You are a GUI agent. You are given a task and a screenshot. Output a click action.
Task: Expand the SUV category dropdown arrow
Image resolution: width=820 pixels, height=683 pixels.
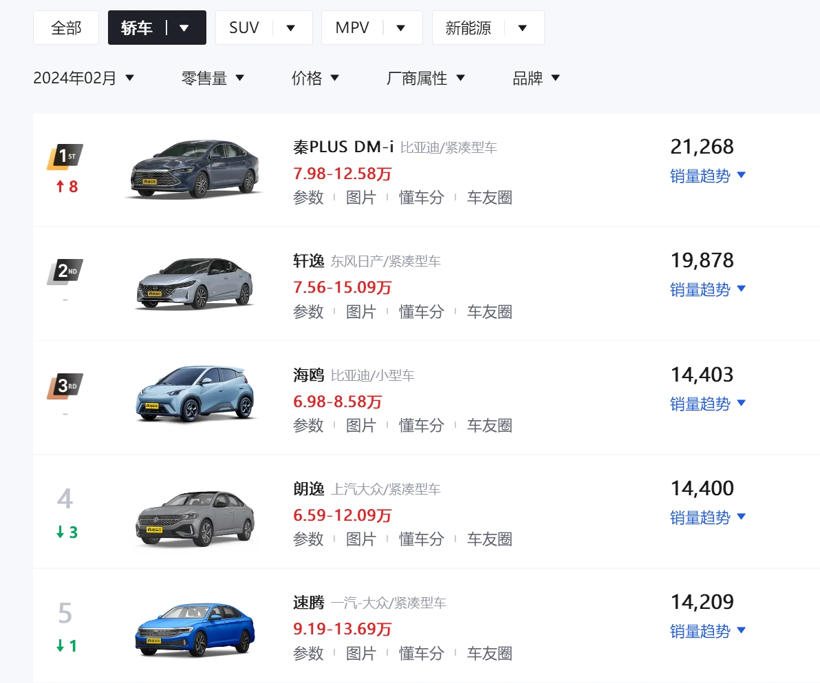pyautogui.click(x=291, y=28)
